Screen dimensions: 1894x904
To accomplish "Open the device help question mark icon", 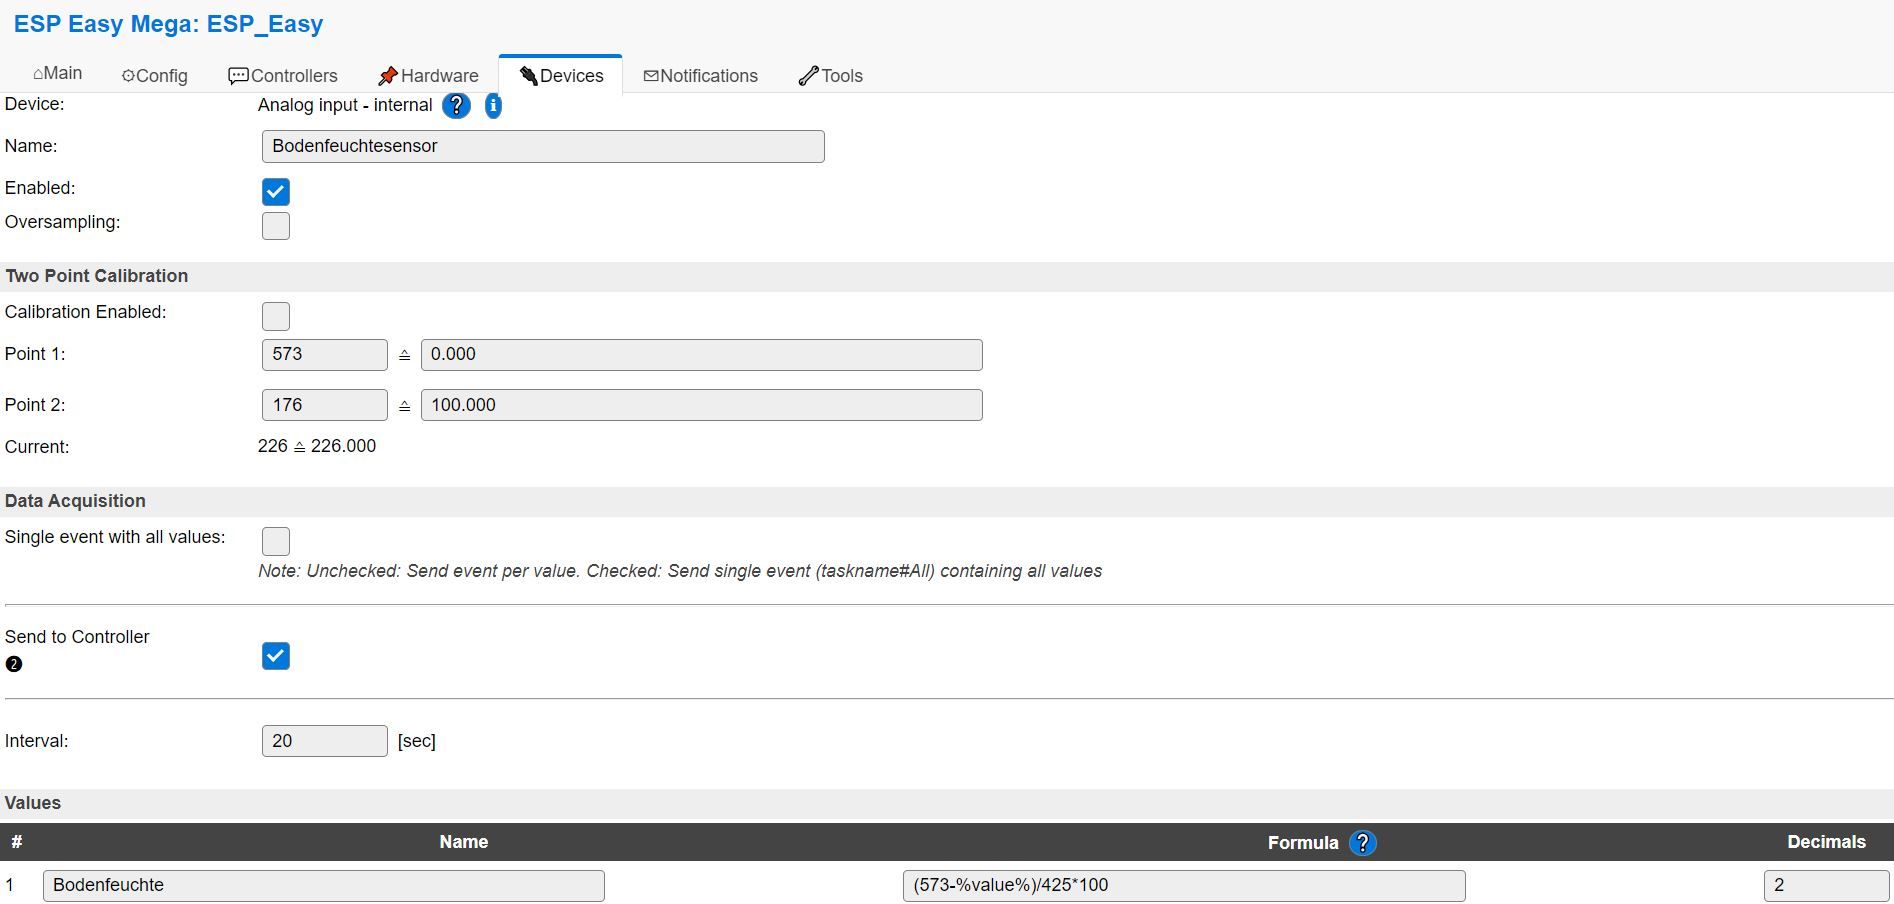I will coord(456,105).
